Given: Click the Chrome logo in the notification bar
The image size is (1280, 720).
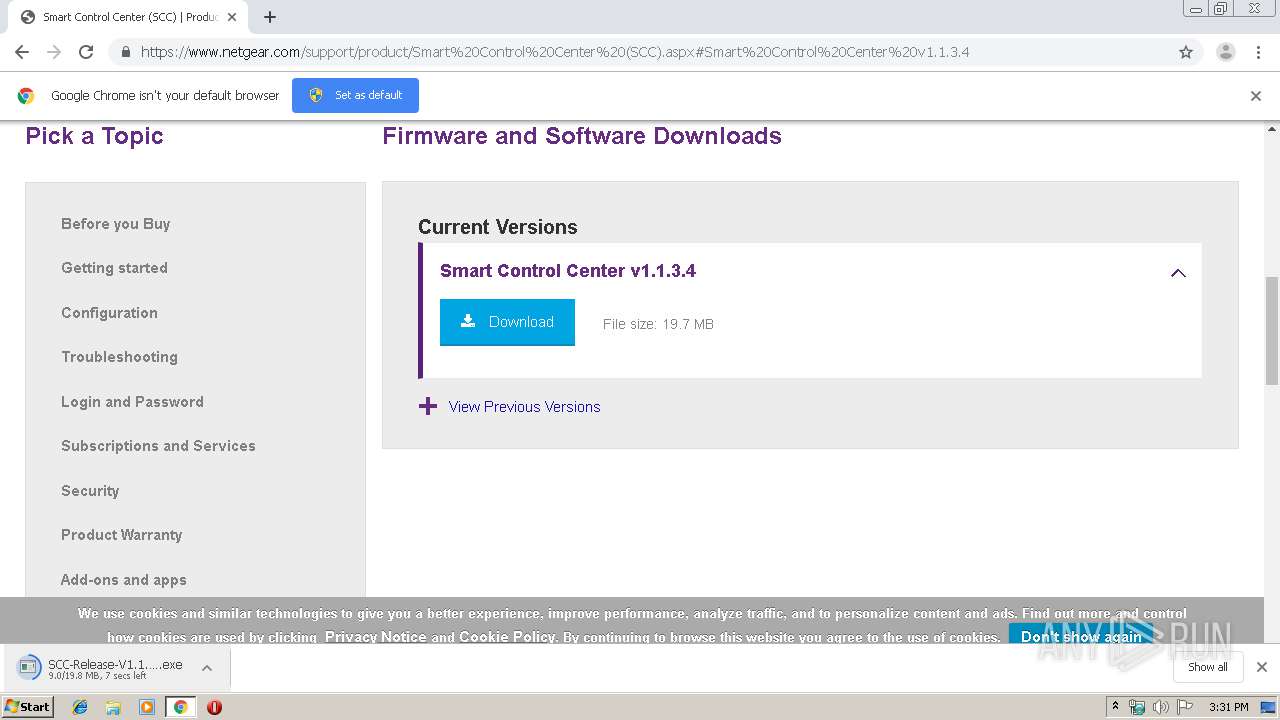Looking at the screenshot, I should coord(26,96).
